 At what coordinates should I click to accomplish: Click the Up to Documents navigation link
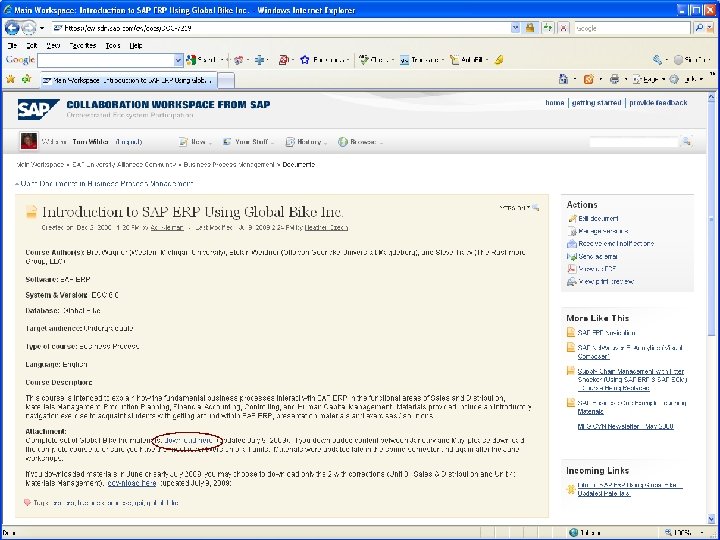[105, 183]
